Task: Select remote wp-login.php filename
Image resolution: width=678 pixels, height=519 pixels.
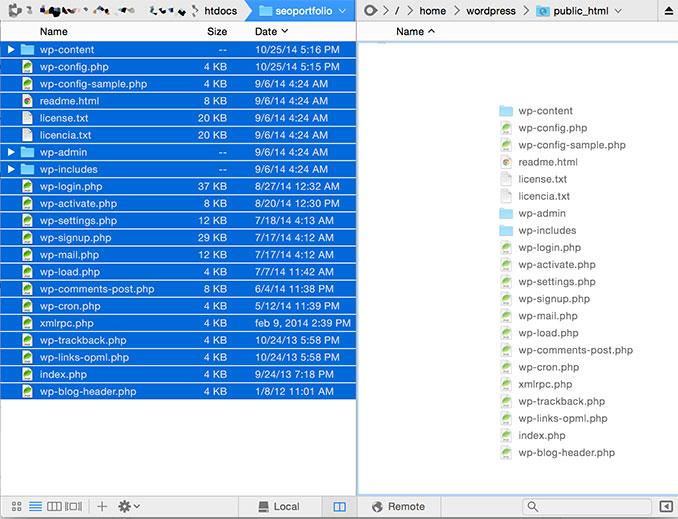Action: click(550, 247)
